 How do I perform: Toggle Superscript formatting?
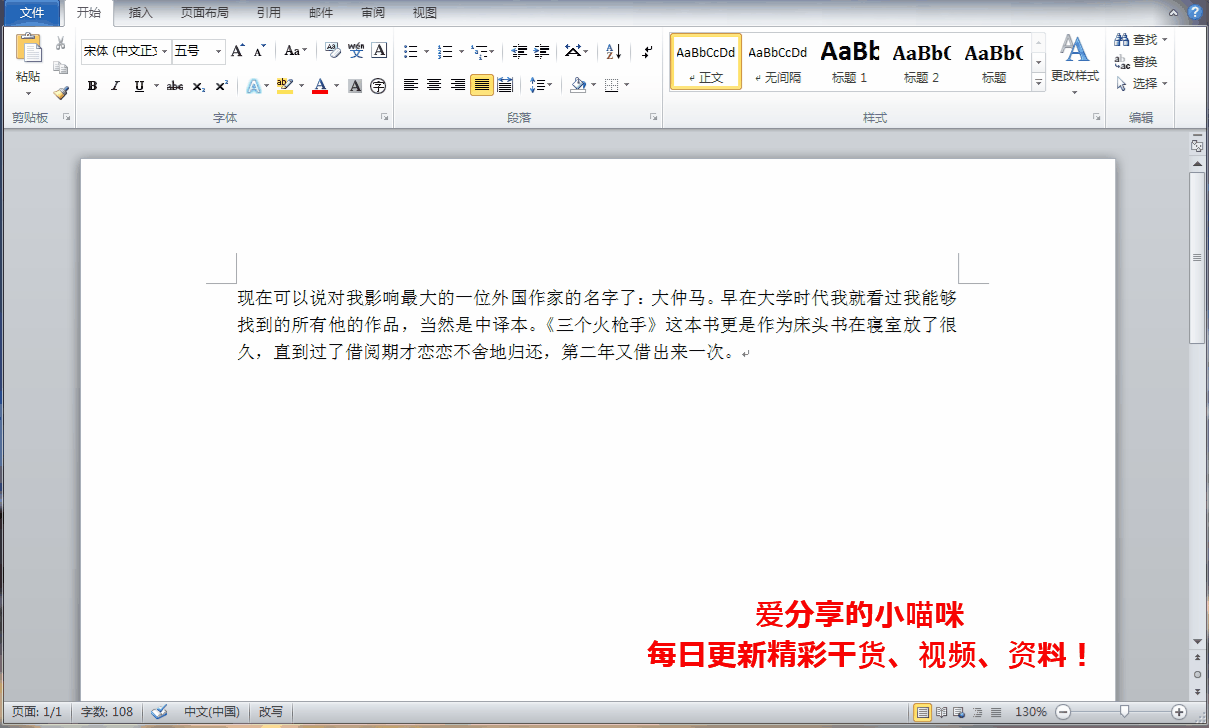pos(221,86)
